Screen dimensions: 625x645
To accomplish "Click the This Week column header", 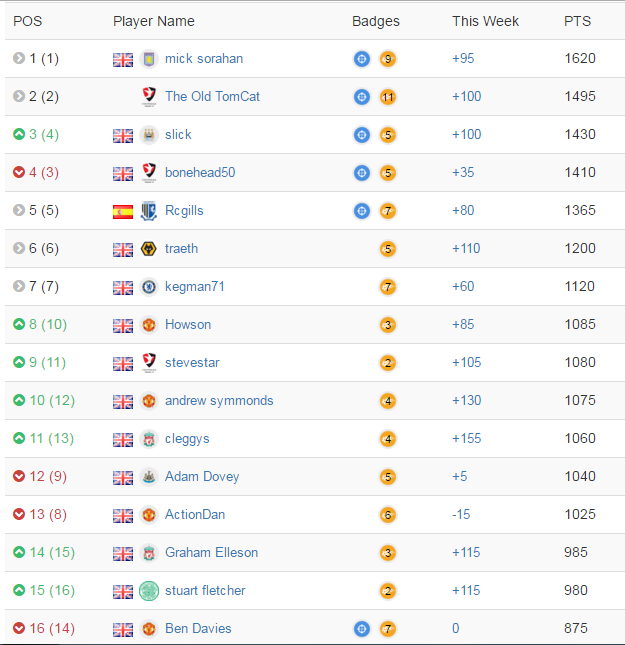I will [485, 21].
